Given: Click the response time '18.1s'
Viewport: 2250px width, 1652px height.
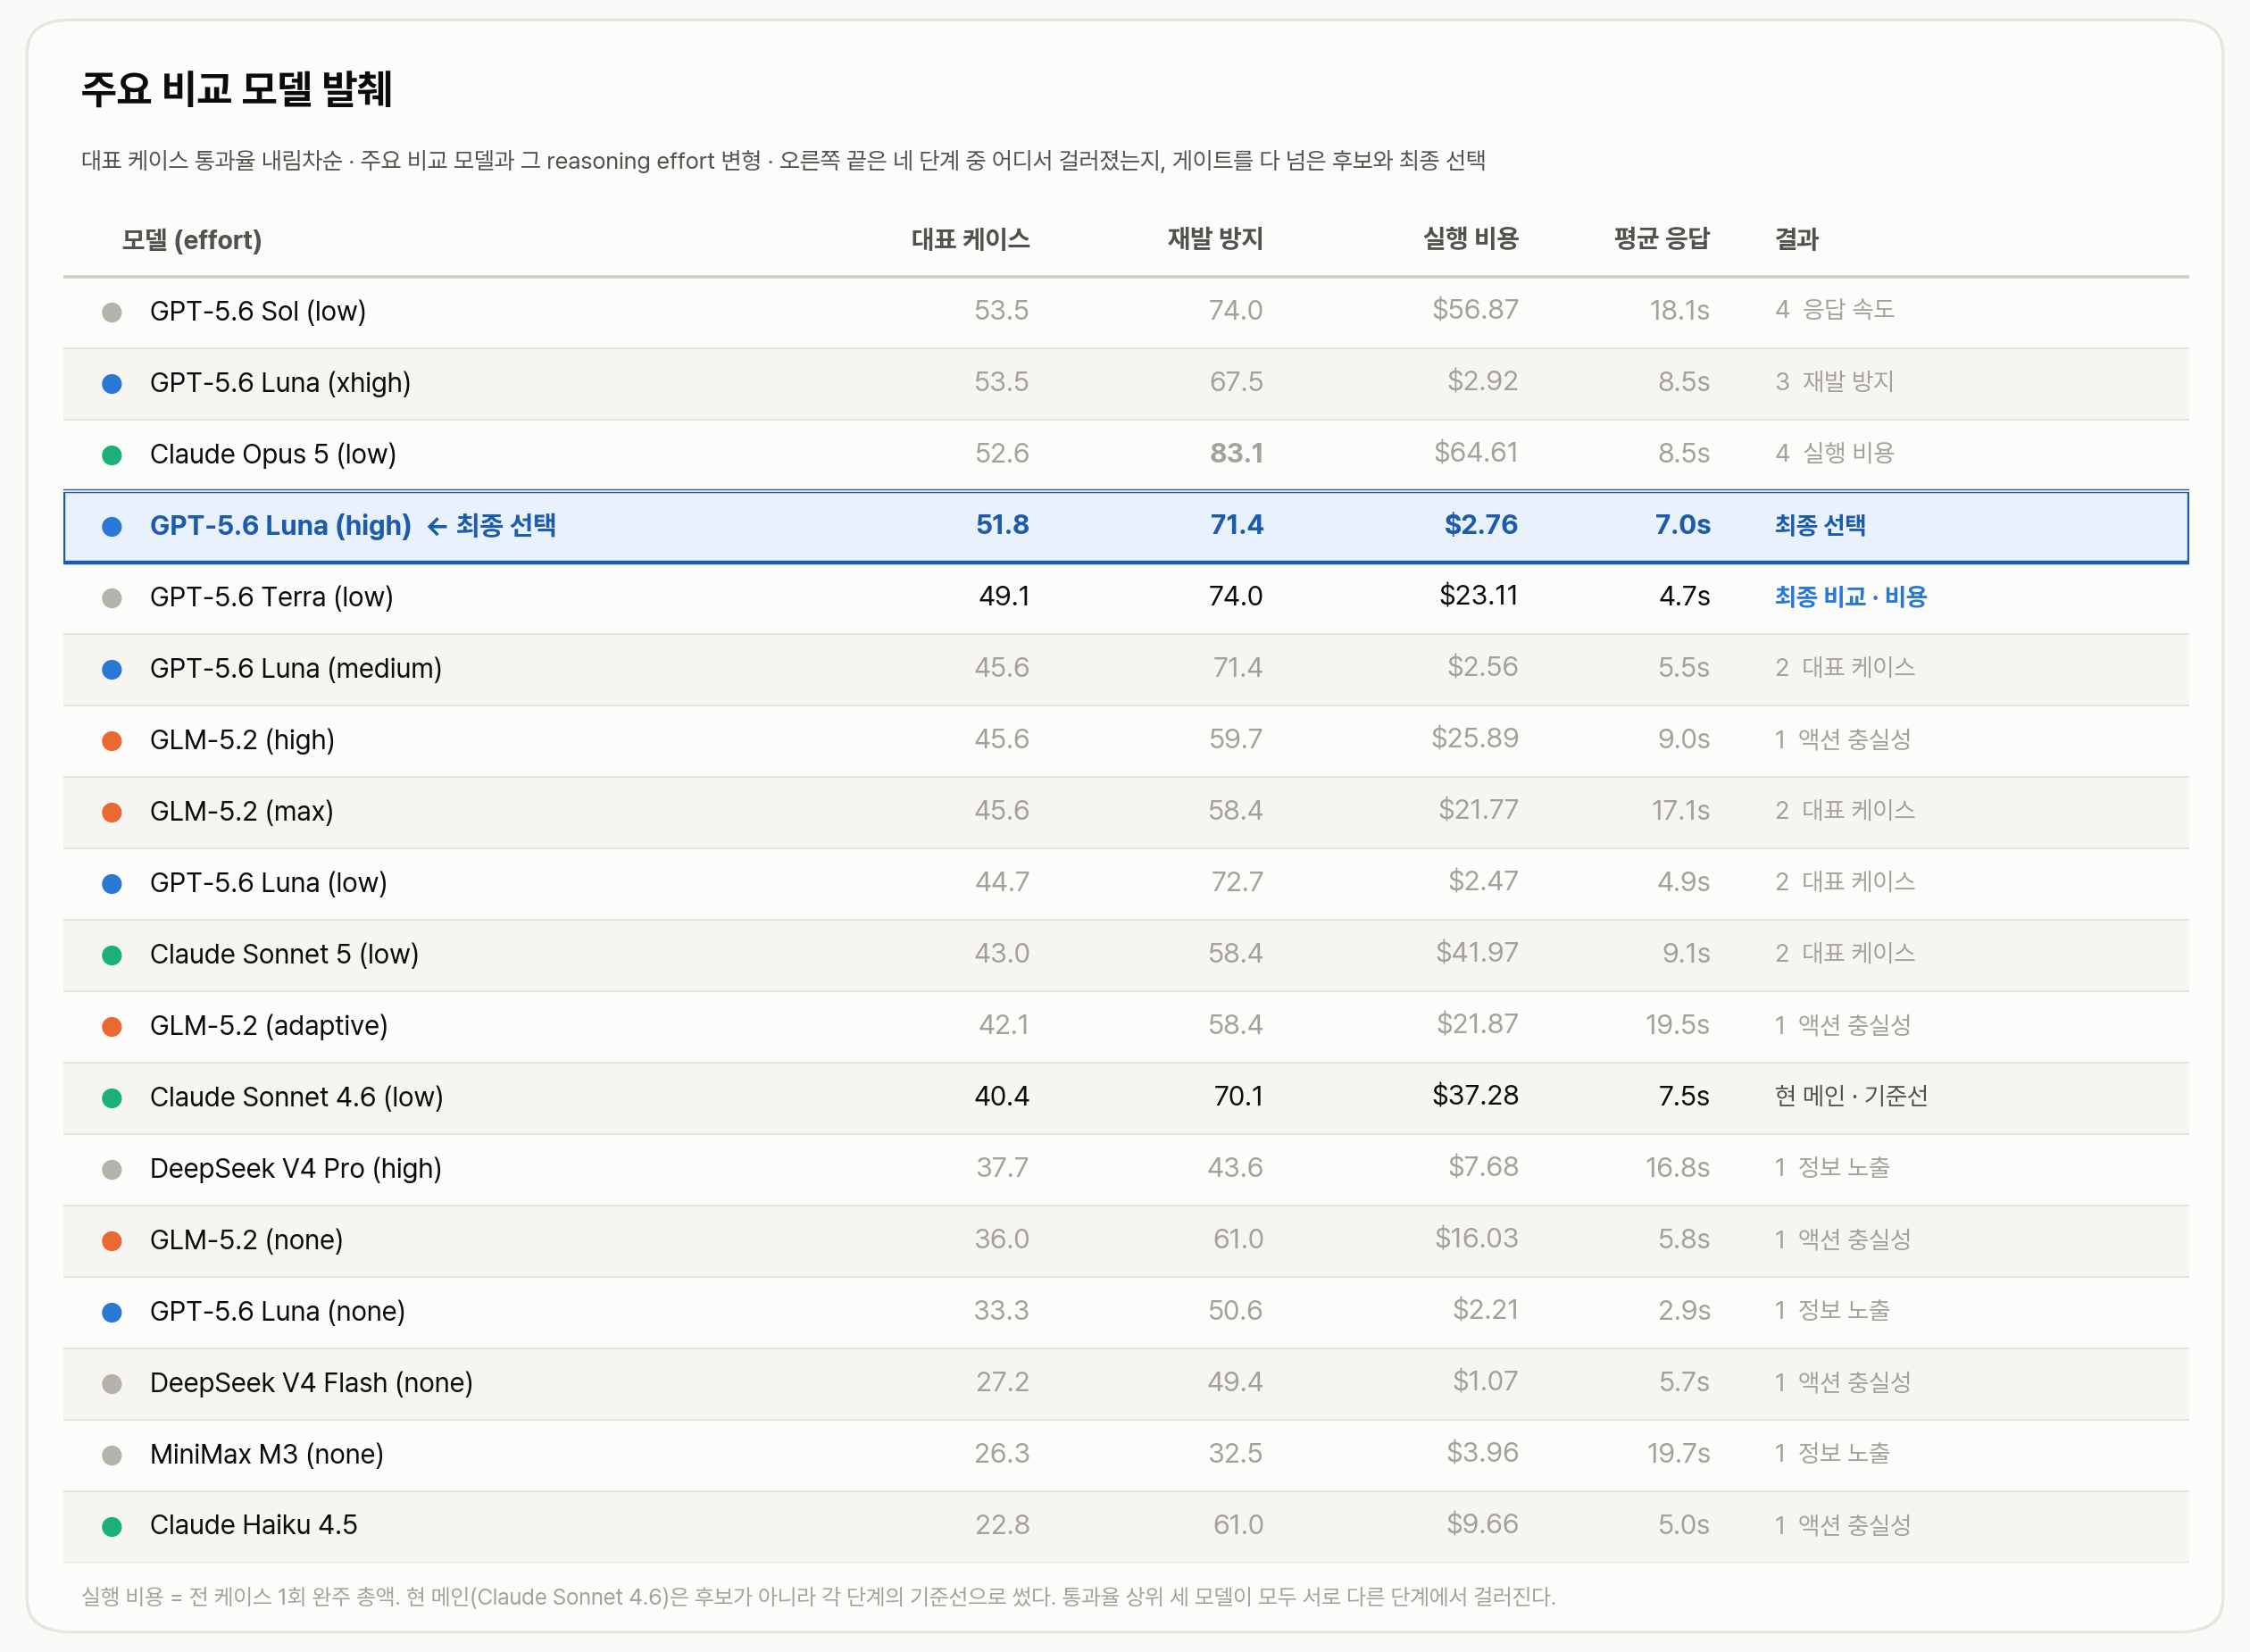Looking at the screenshot, I should 1679,310.
